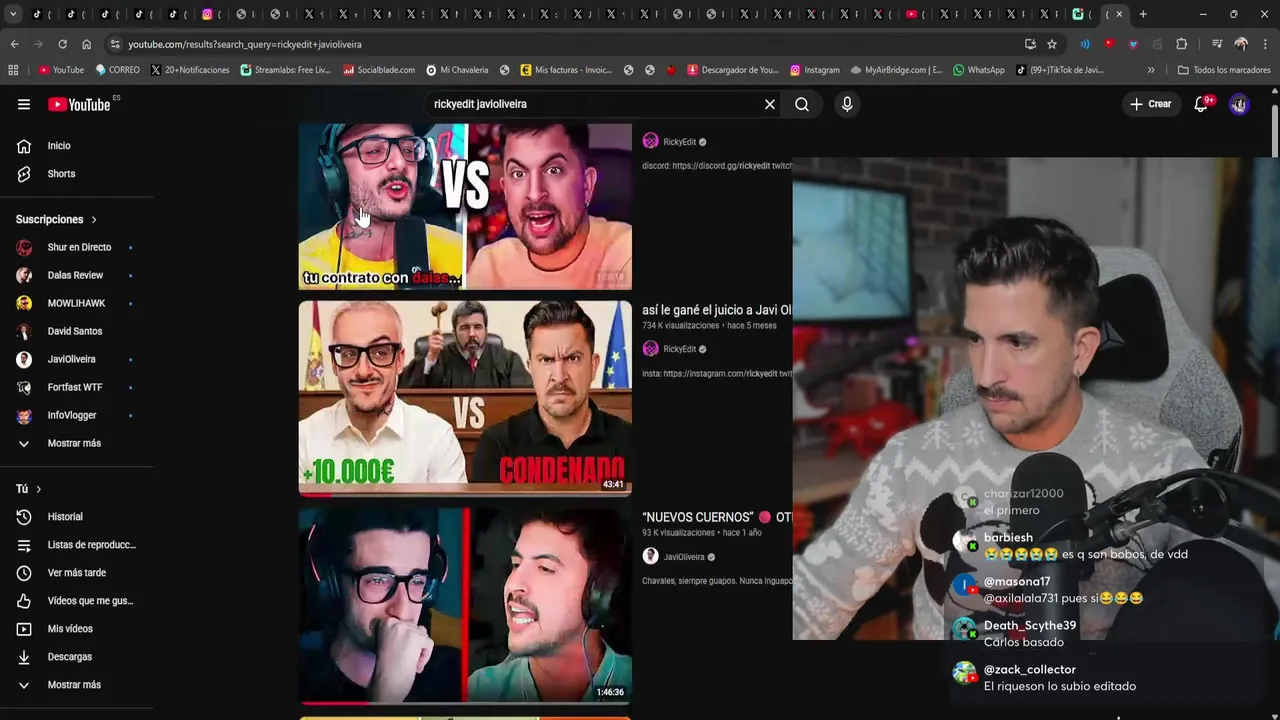Open the tu contrato con dalas video thumbnail
Viewport: 1280px width, 720px height.
click(465, 206)
